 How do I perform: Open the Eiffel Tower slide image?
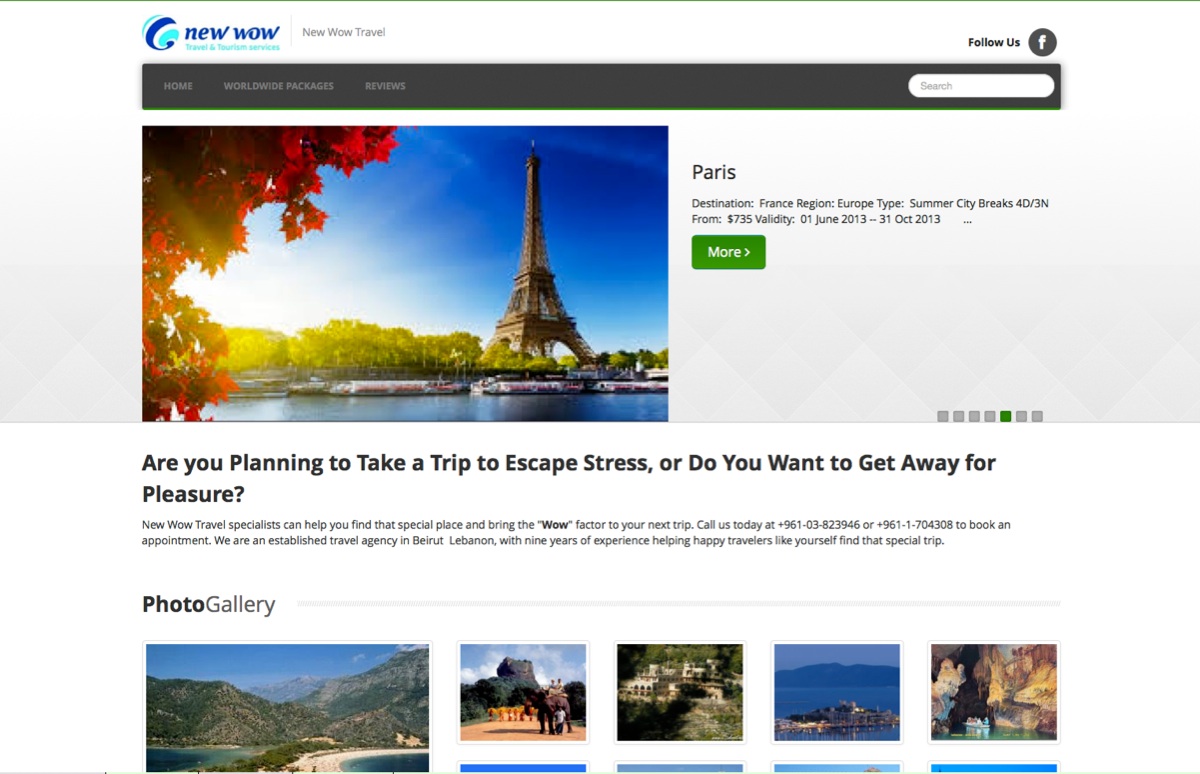(405, 274)
